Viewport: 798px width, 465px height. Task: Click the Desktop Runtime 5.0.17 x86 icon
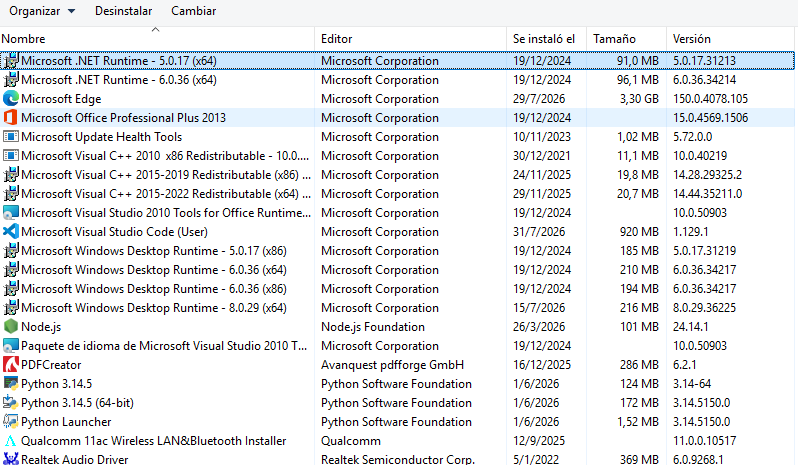pyautogui.click(x=11, y=251)
